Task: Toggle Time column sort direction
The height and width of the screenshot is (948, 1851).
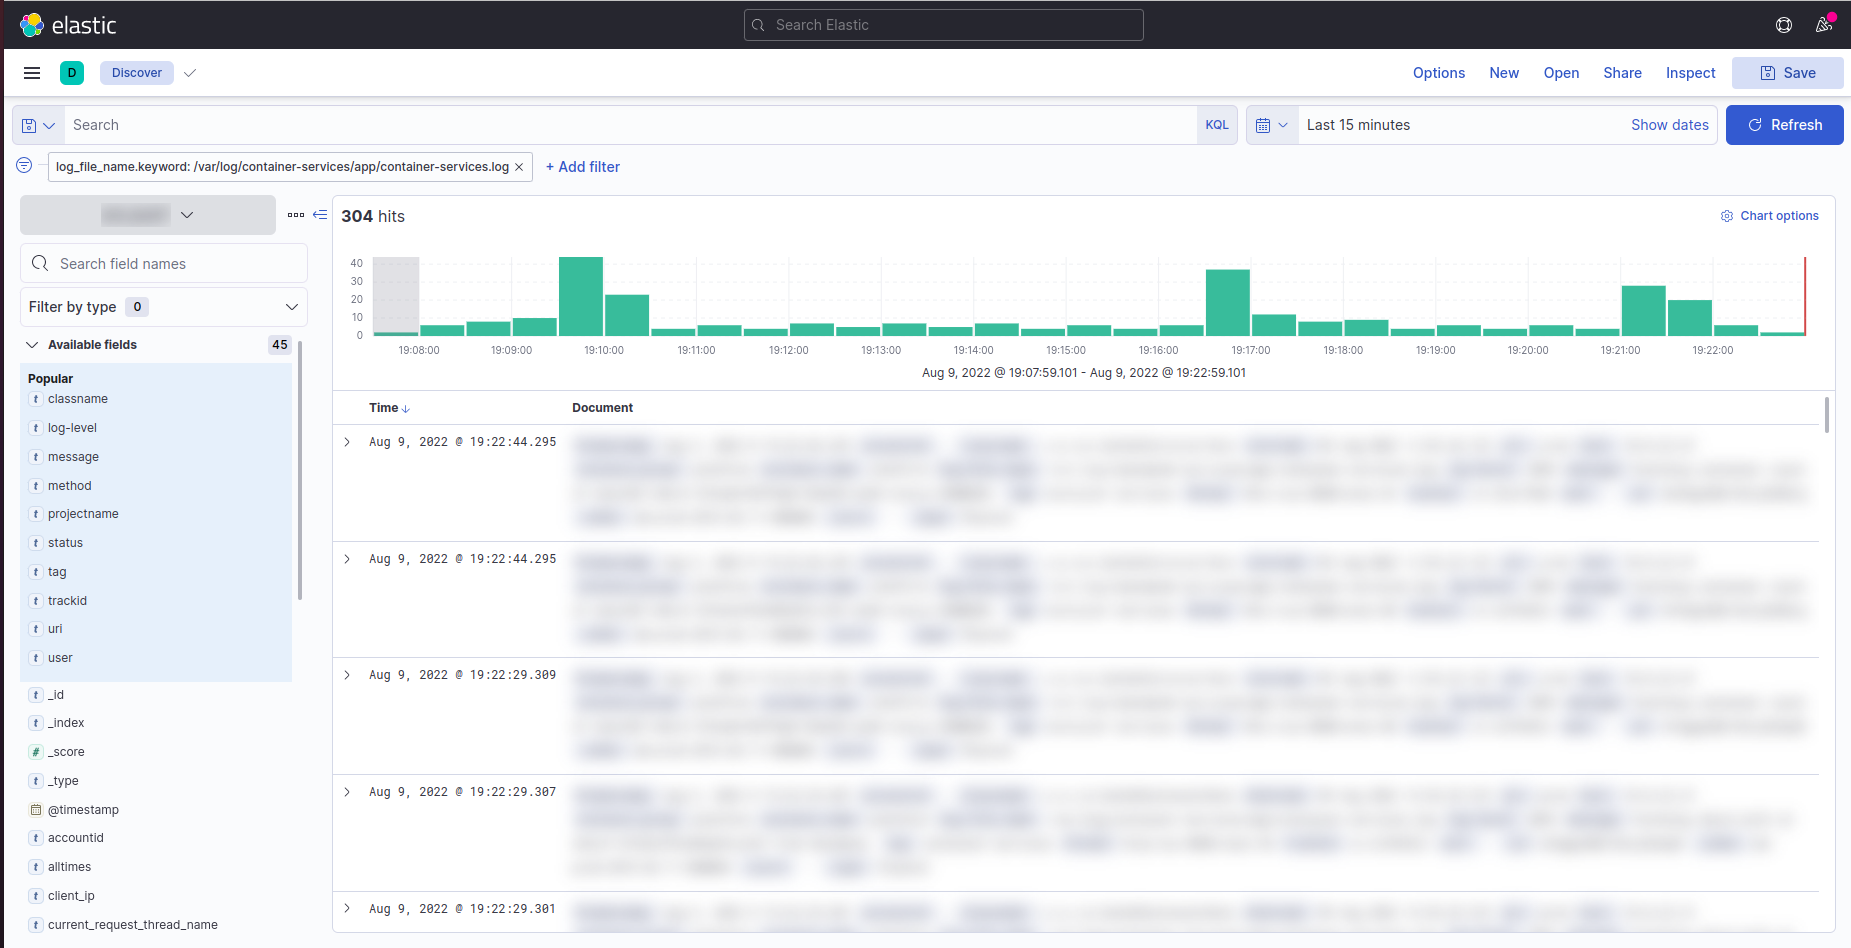Action: pos(405,409)
